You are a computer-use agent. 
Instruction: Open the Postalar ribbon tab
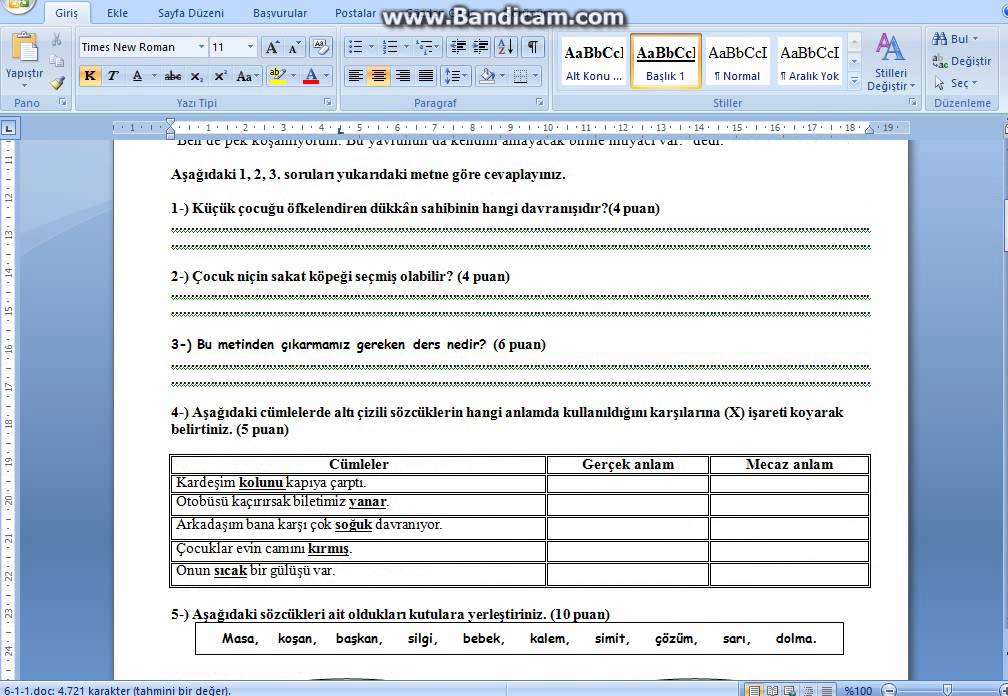tap(355, 13)
